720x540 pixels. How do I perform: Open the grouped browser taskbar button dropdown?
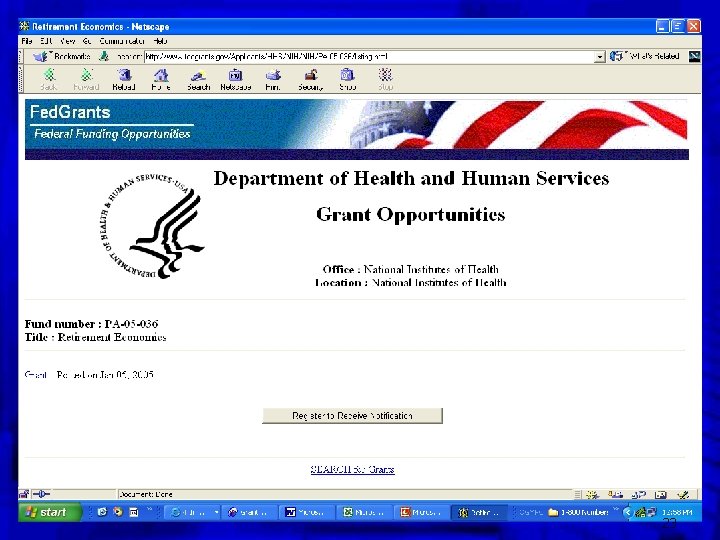coord(217,512)
